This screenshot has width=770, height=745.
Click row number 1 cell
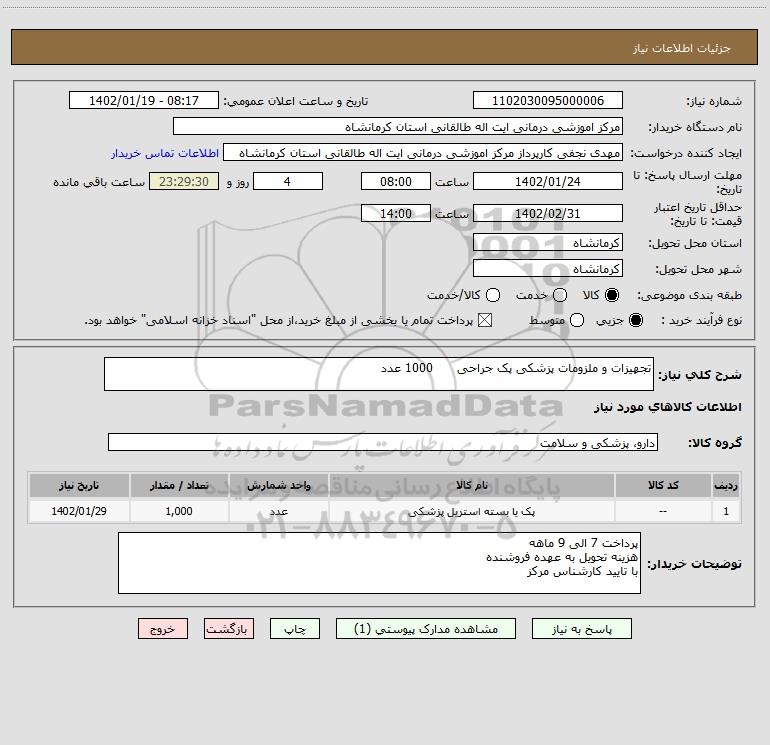click(726, 511)
